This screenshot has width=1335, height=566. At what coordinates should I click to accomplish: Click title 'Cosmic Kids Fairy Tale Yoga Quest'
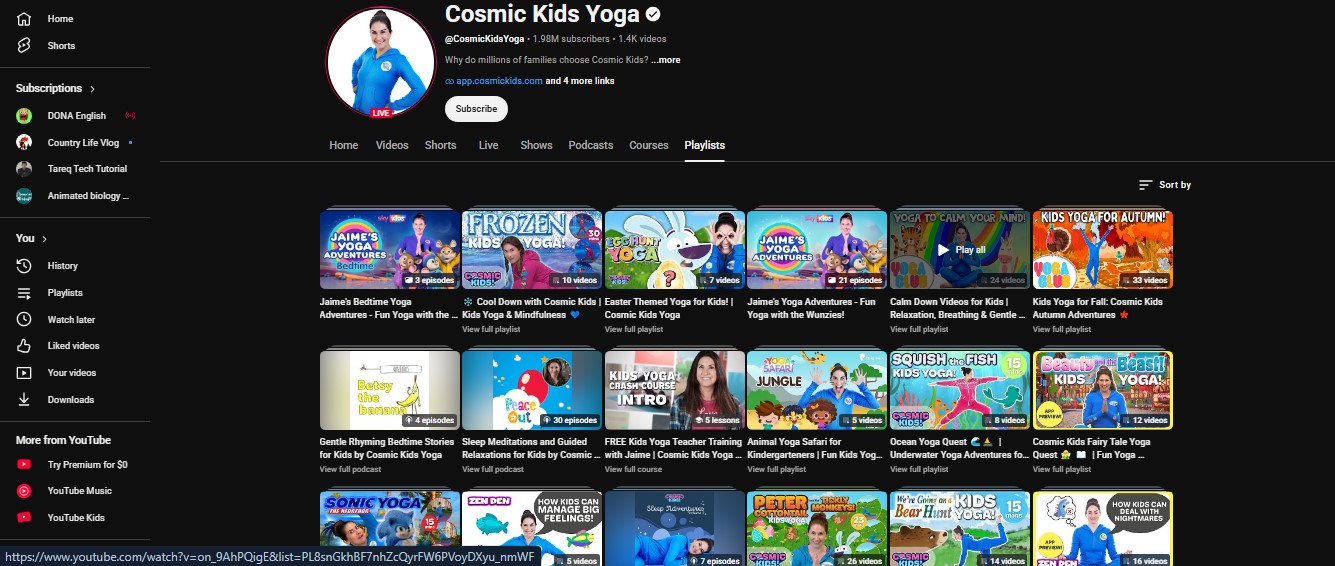(x=1092, y=448)
